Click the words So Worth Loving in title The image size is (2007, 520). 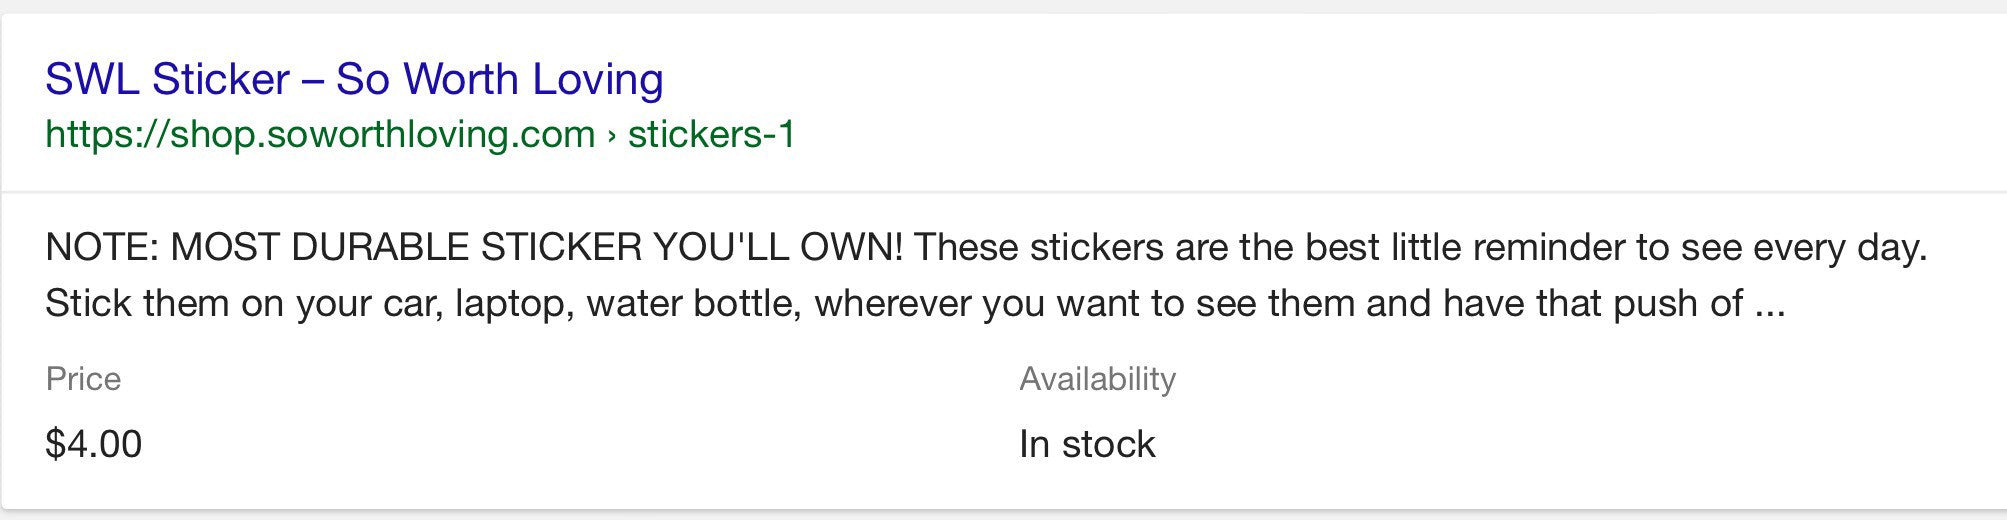tap(499, 79)
